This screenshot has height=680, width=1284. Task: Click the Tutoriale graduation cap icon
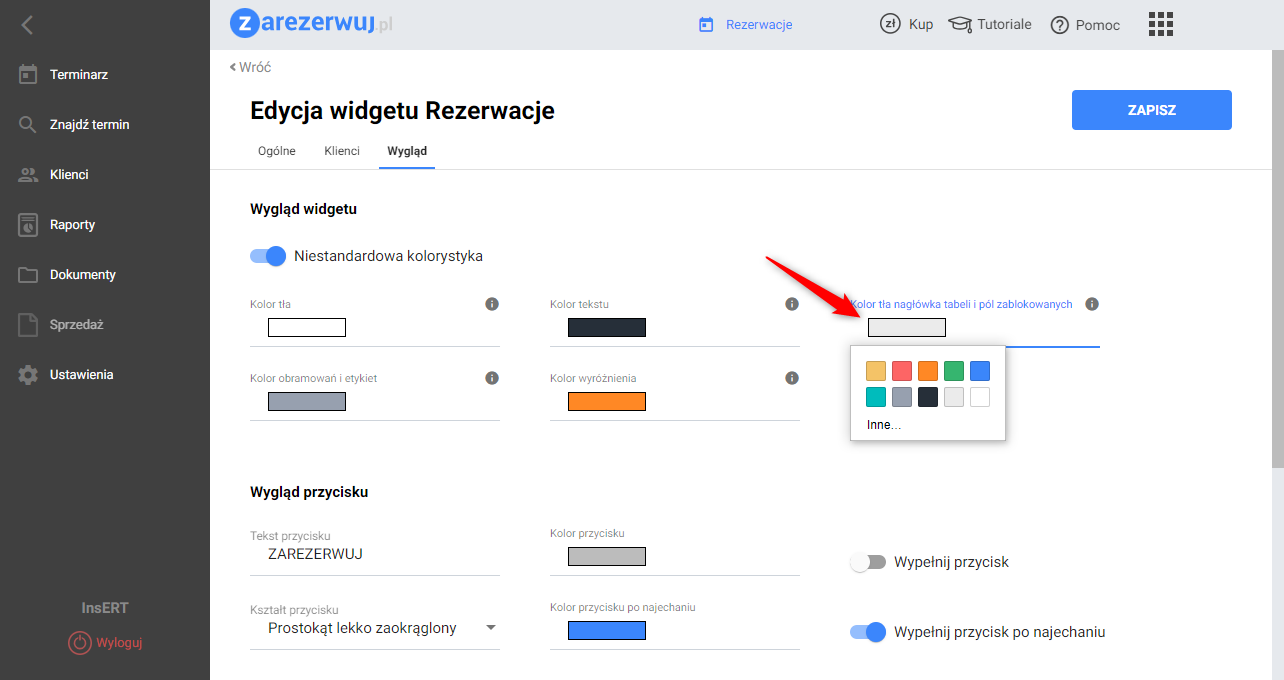point(960,24)
